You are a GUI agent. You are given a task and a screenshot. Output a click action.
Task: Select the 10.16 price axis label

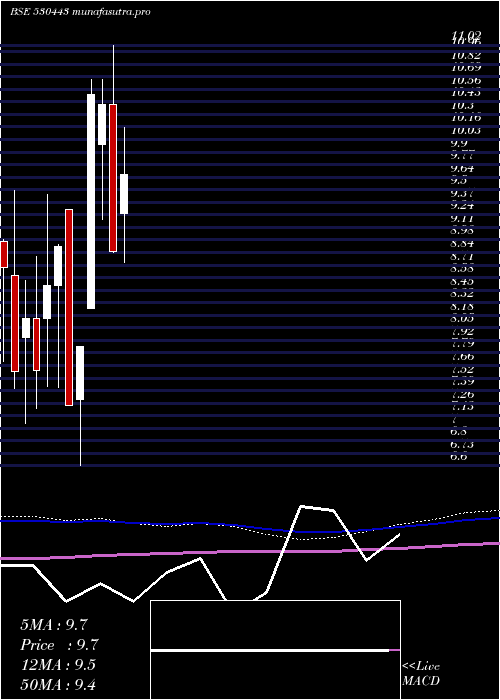pyautogui.click(x=466, y=118)
